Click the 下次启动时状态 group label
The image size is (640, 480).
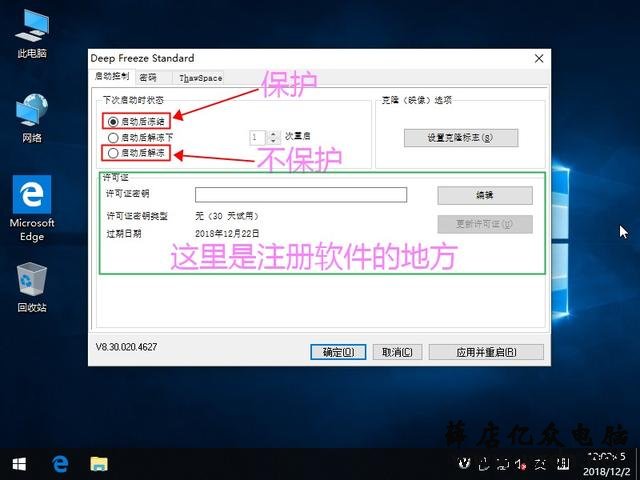(x=133, y=100)
